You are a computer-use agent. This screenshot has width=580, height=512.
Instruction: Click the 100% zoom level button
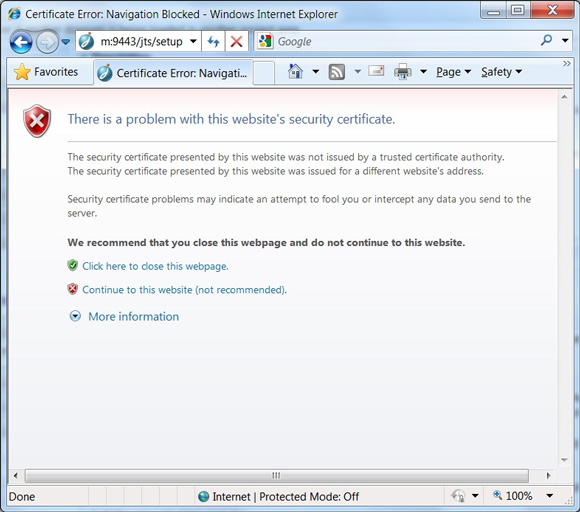pyautogui.click(x=513, y=496)
